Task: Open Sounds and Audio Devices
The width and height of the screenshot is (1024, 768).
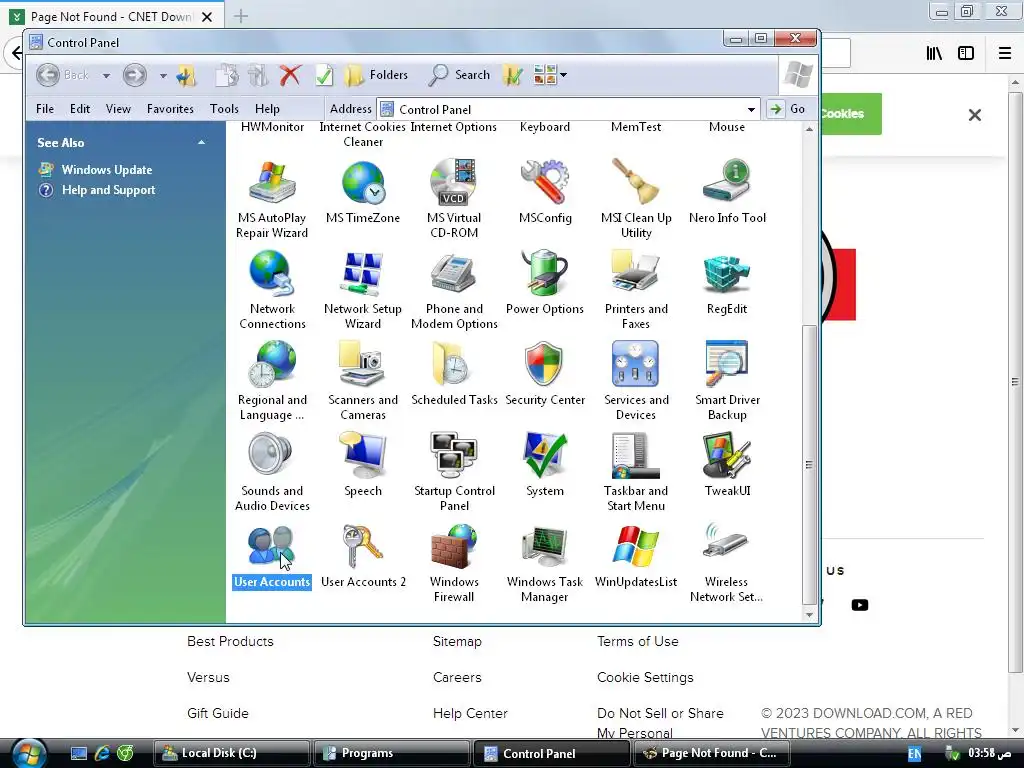Action: pyautogui.click(x=272, y=455)
